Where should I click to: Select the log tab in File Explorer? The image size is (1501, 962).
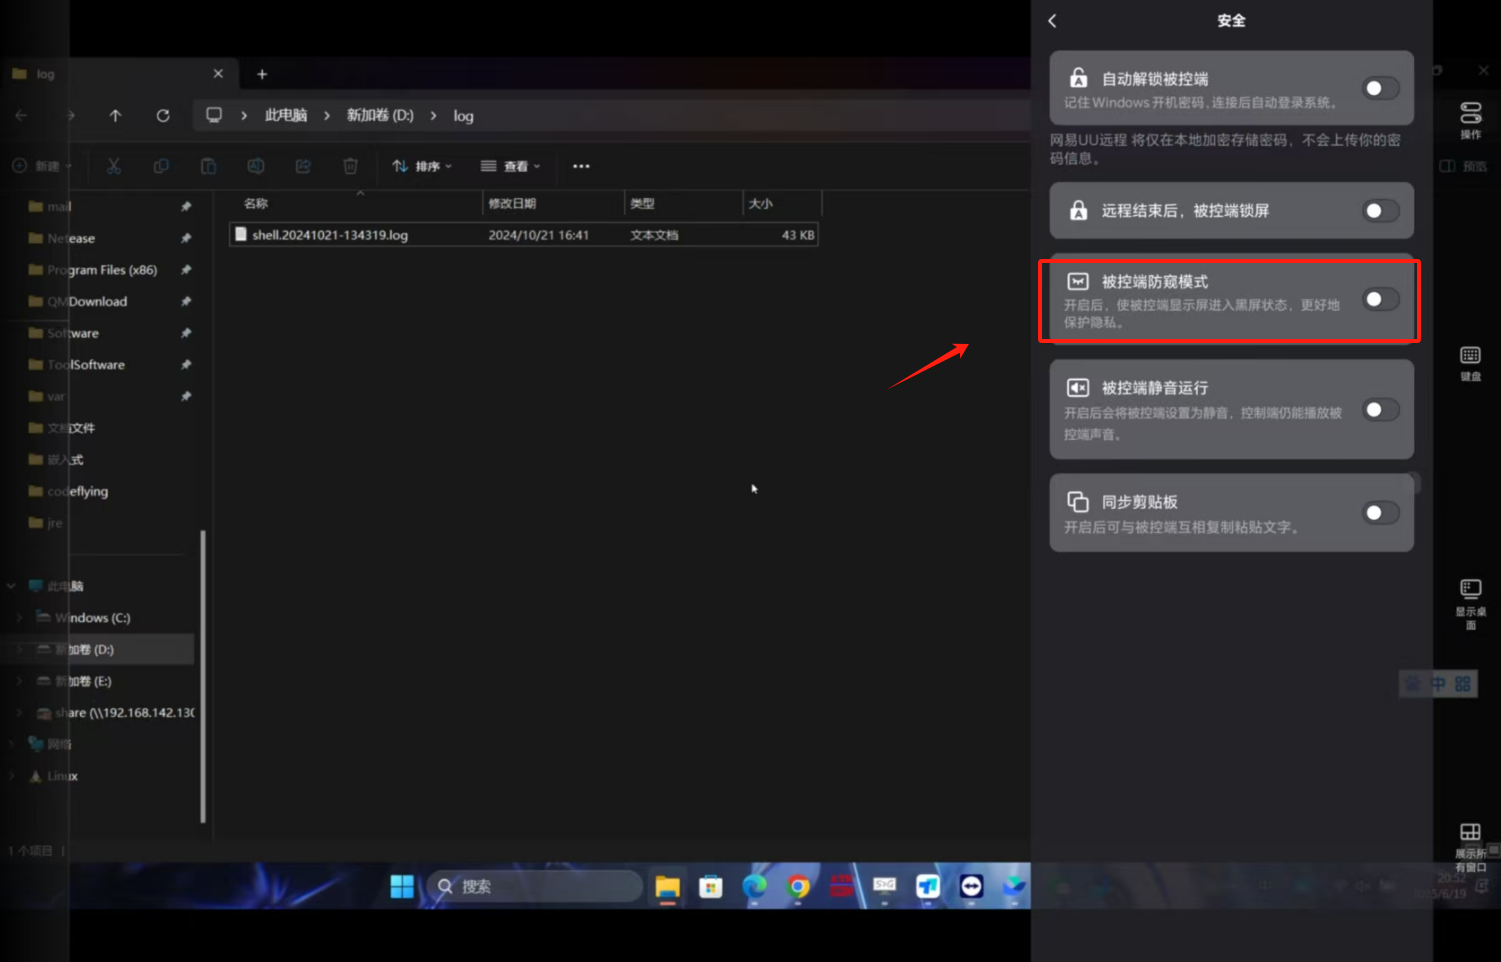[x=120, y=74]
